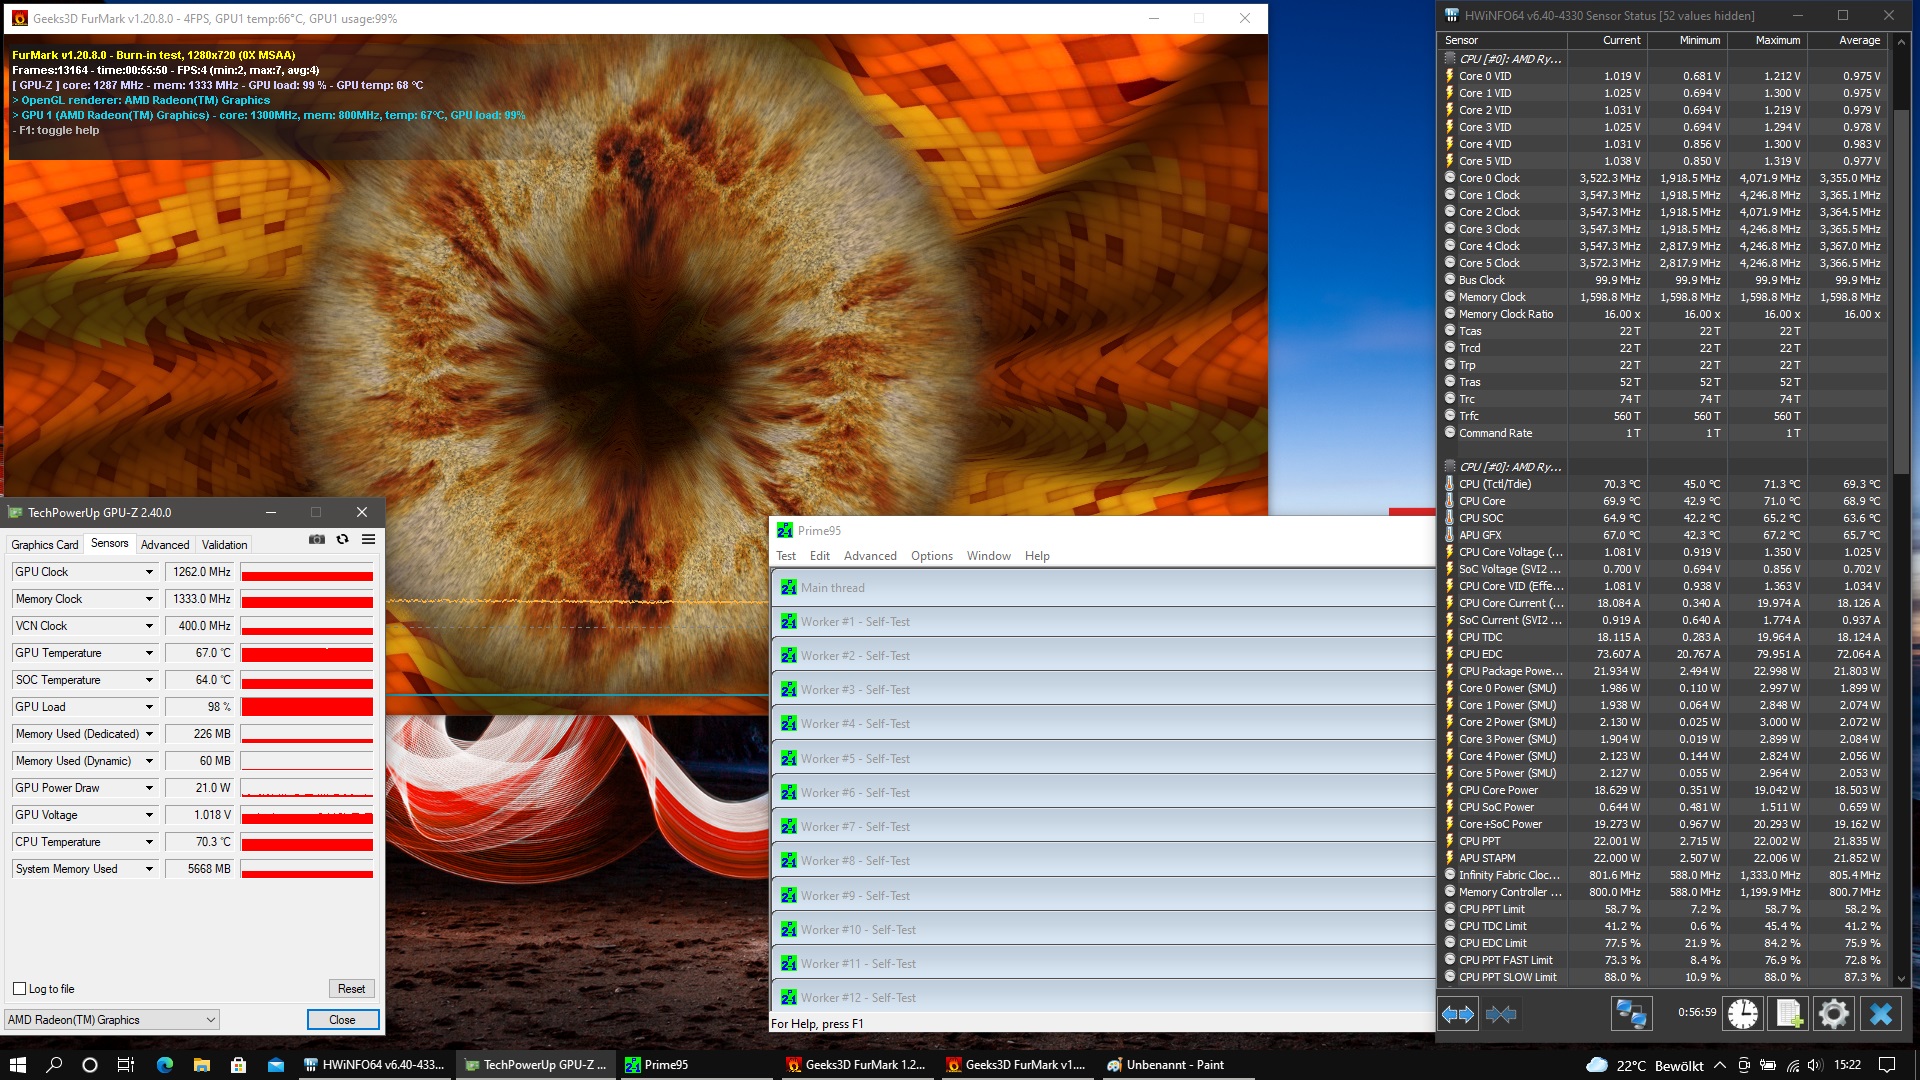Image resolution: width=1920 pixels, height=1080 pixels.
Task: Open AMD Radeon Graphics device selector
Action: [112, 1020]
